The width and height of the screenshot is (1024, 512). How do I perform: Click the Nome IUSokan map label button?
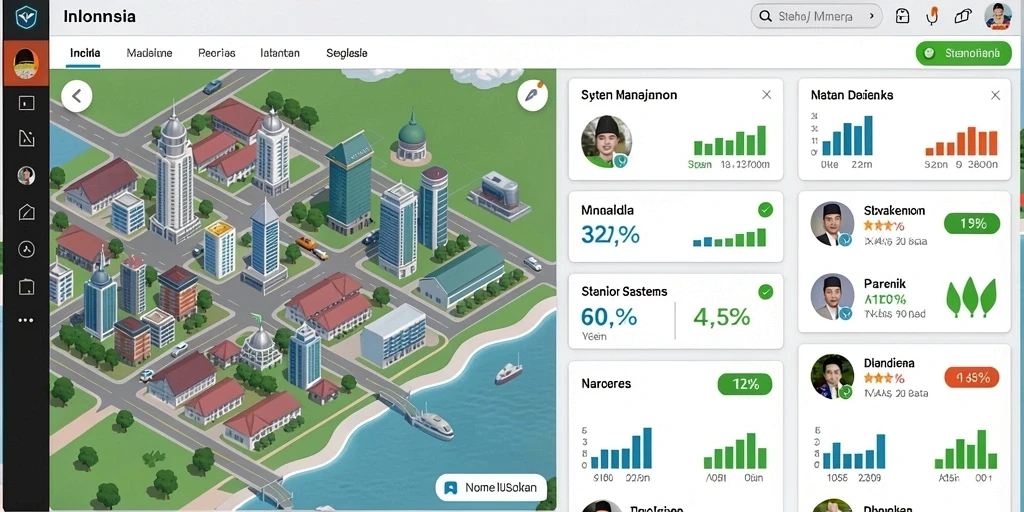pos(491,487)
